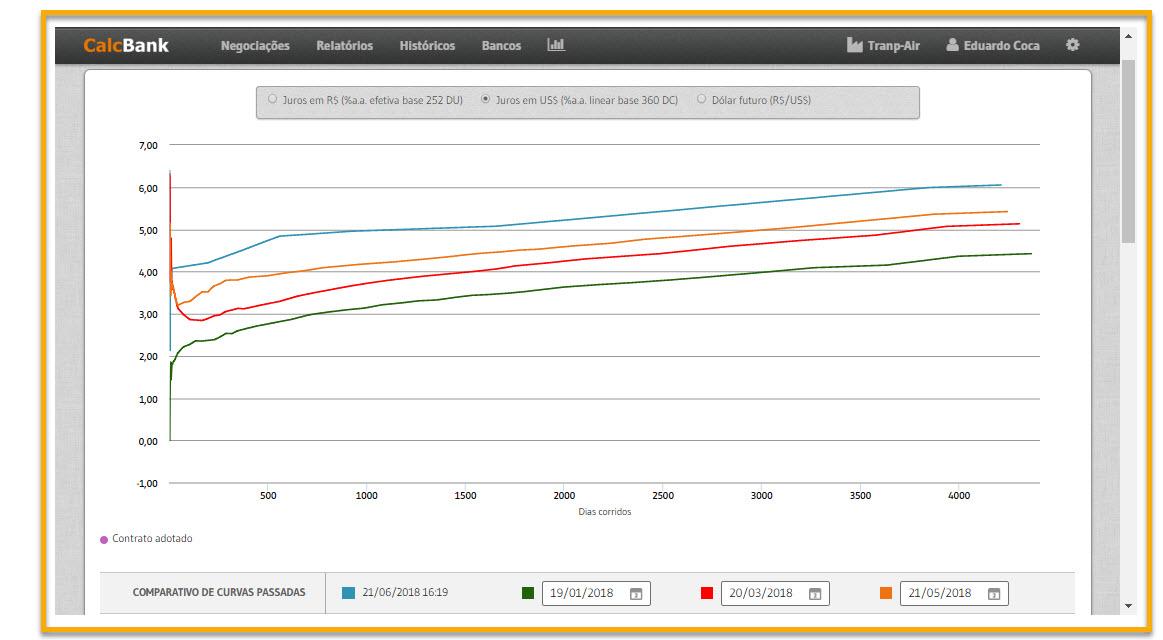
Task: Click the user icon beside Eduardo Coca
Action: click(x=952, y=45)
